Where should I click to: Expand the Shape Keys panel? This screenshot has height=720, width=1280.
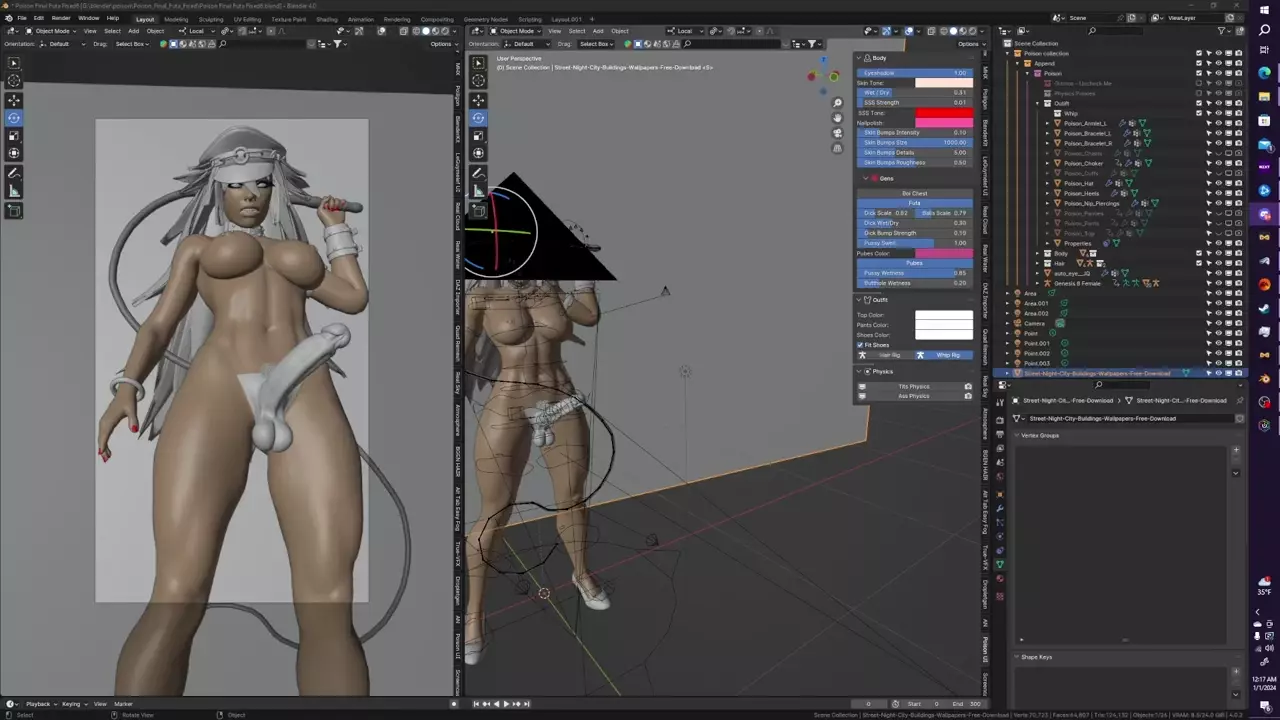1036,657
